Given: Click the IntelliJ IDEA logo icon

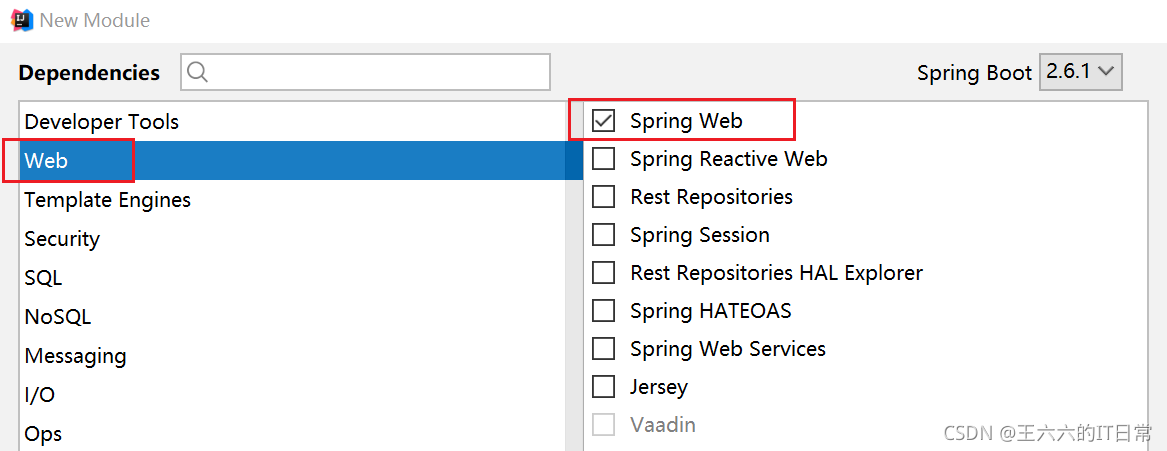Looking at the screenshot, I should click(22, 19).
